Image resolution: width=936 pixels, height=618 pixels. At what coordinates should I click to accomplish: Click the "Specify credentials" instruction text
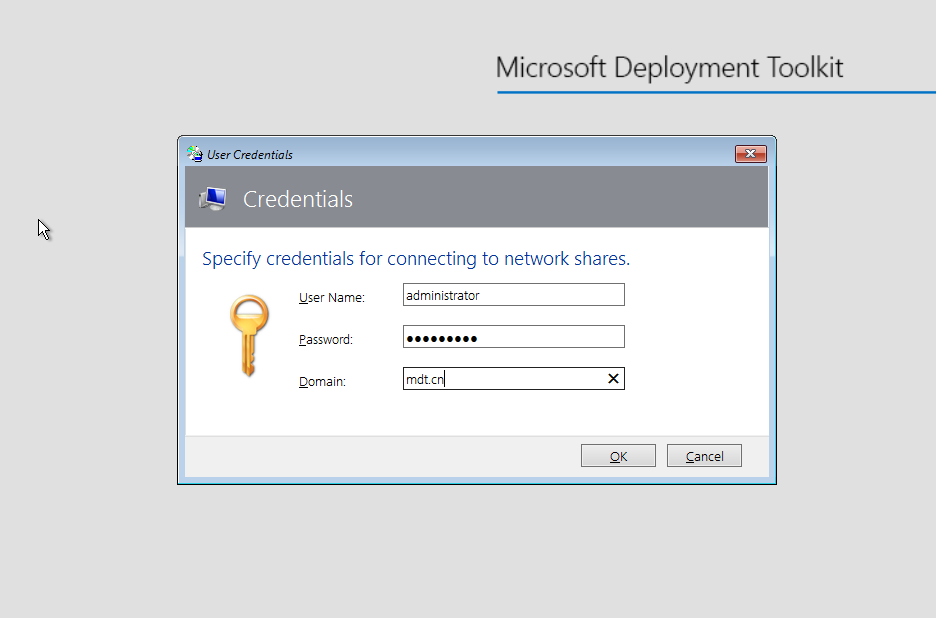pos(416,259)
